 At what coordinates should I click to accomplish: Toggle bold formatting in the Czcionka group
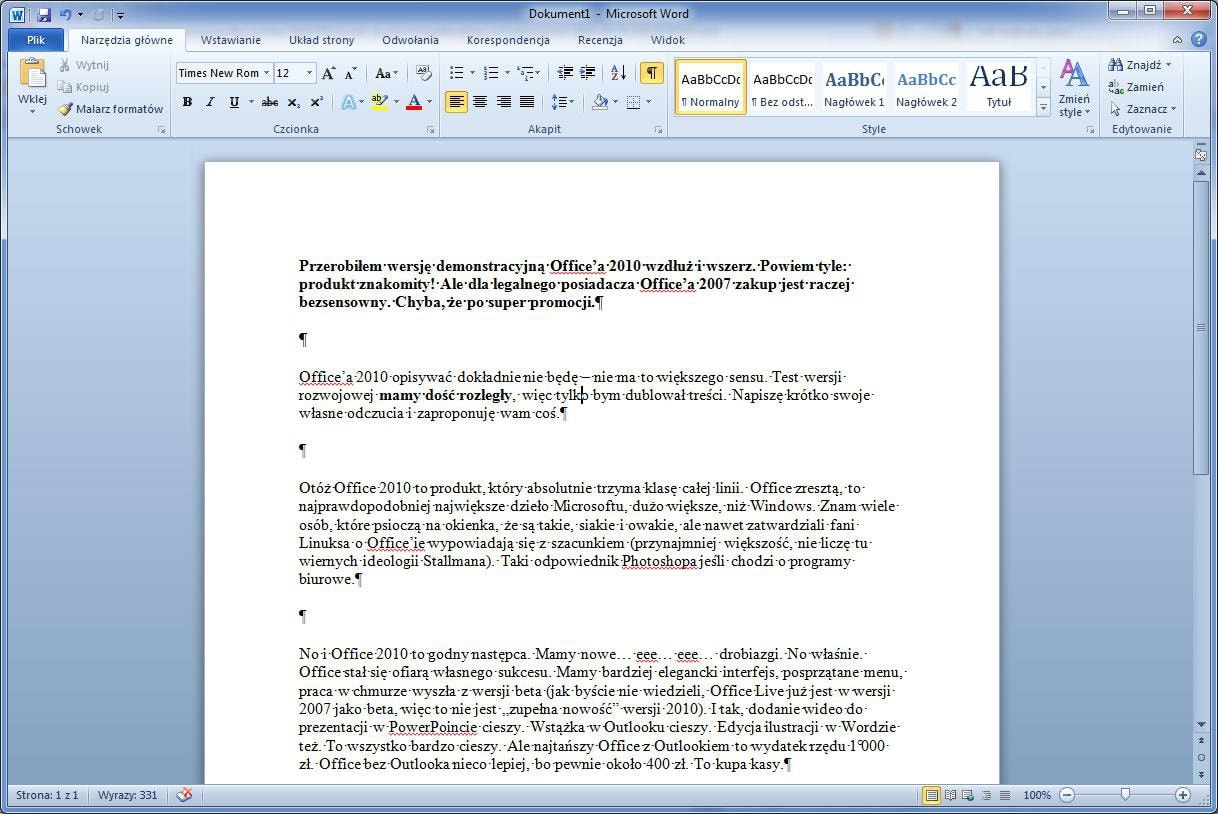187,101
